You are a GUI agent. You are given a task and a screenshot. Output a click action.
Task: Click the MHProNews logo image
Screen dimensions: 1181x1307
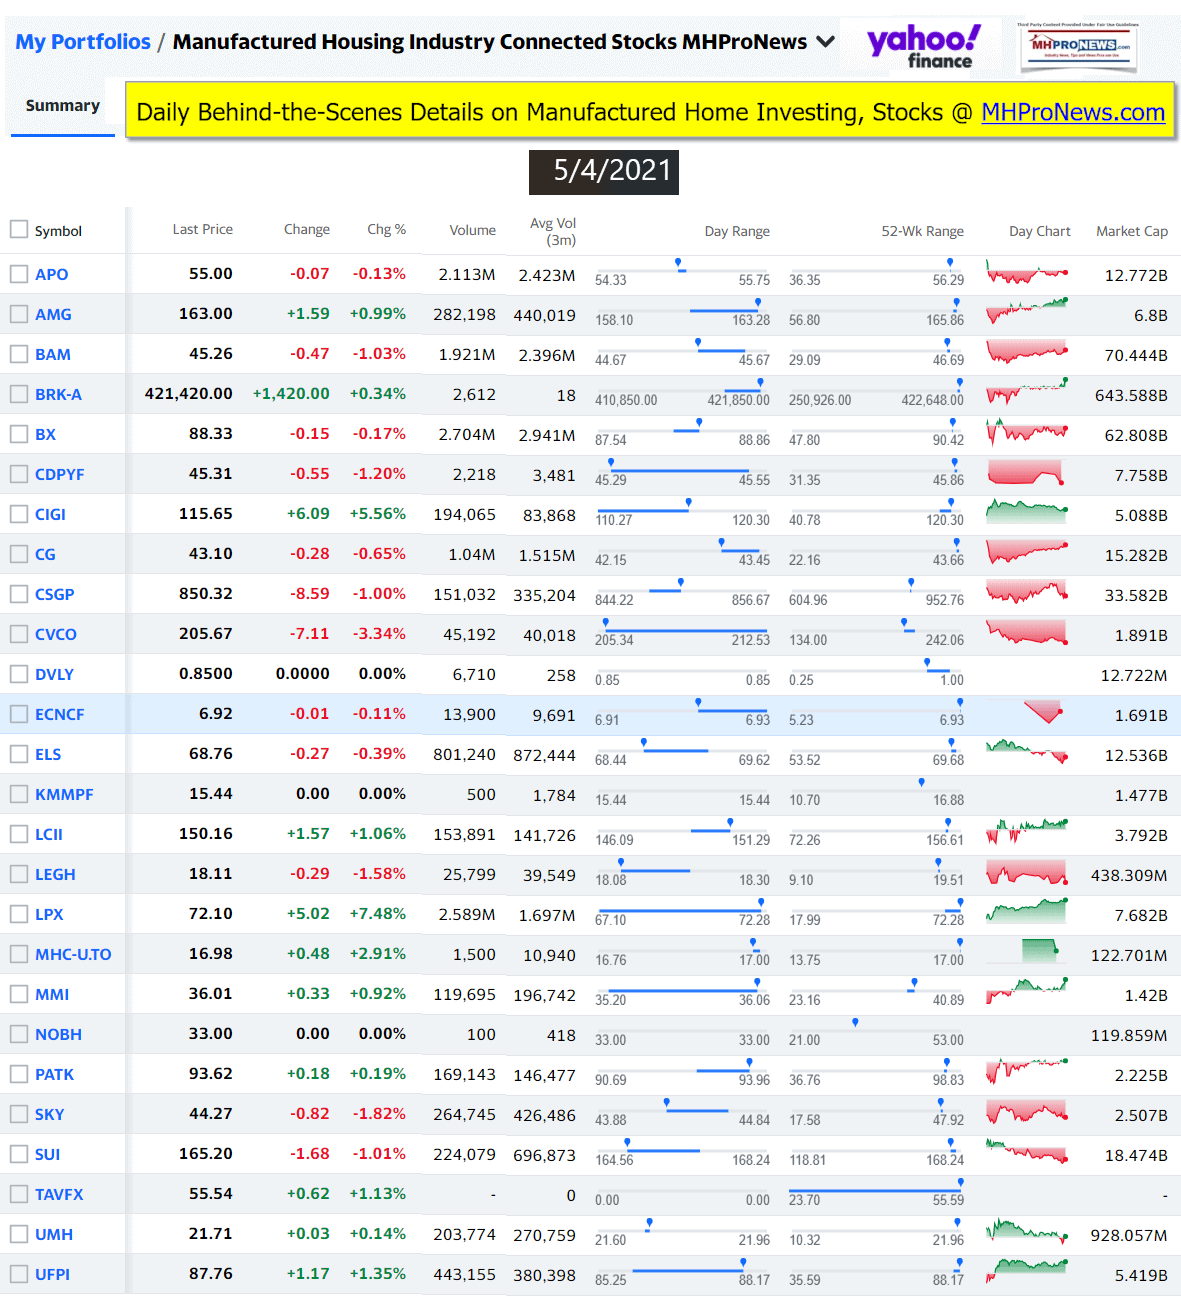tap(1078, 46)
